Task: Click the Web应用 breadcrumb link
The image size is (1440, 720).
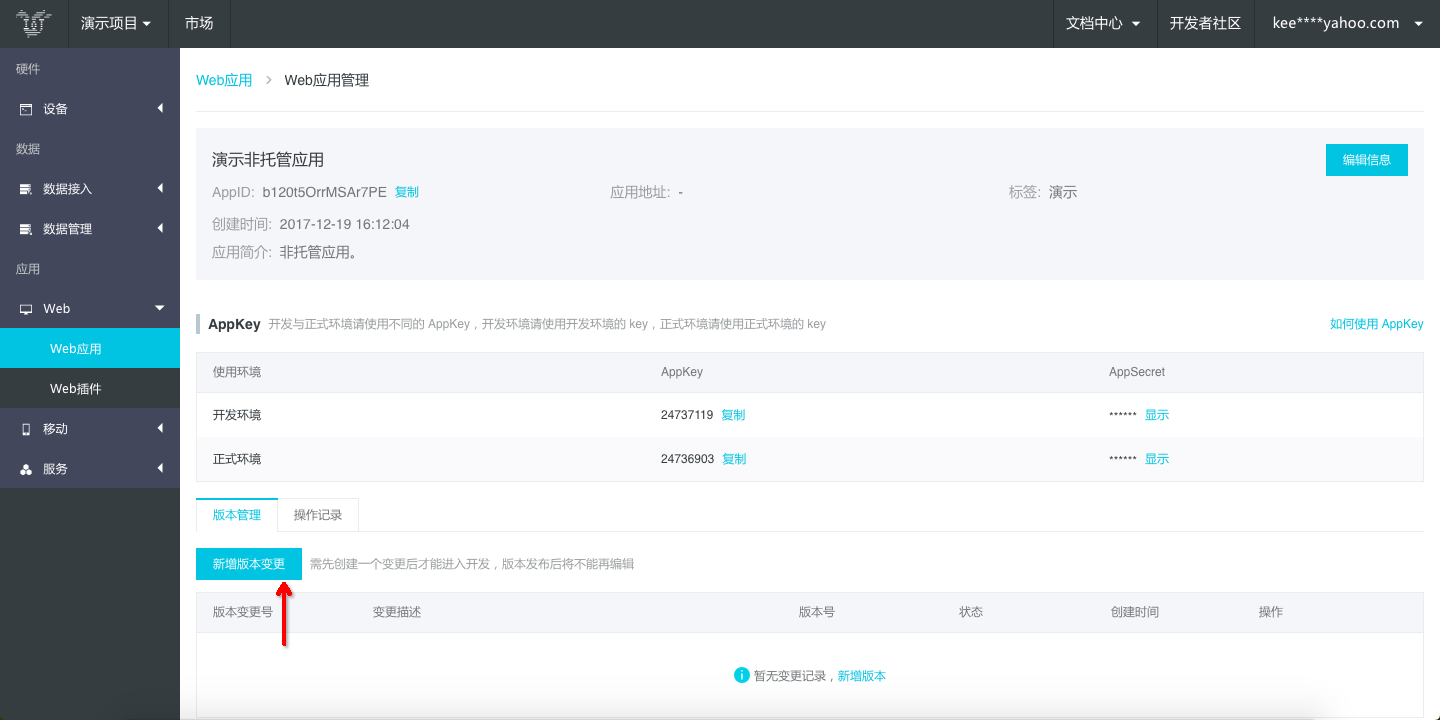Action: coord(224,80)
